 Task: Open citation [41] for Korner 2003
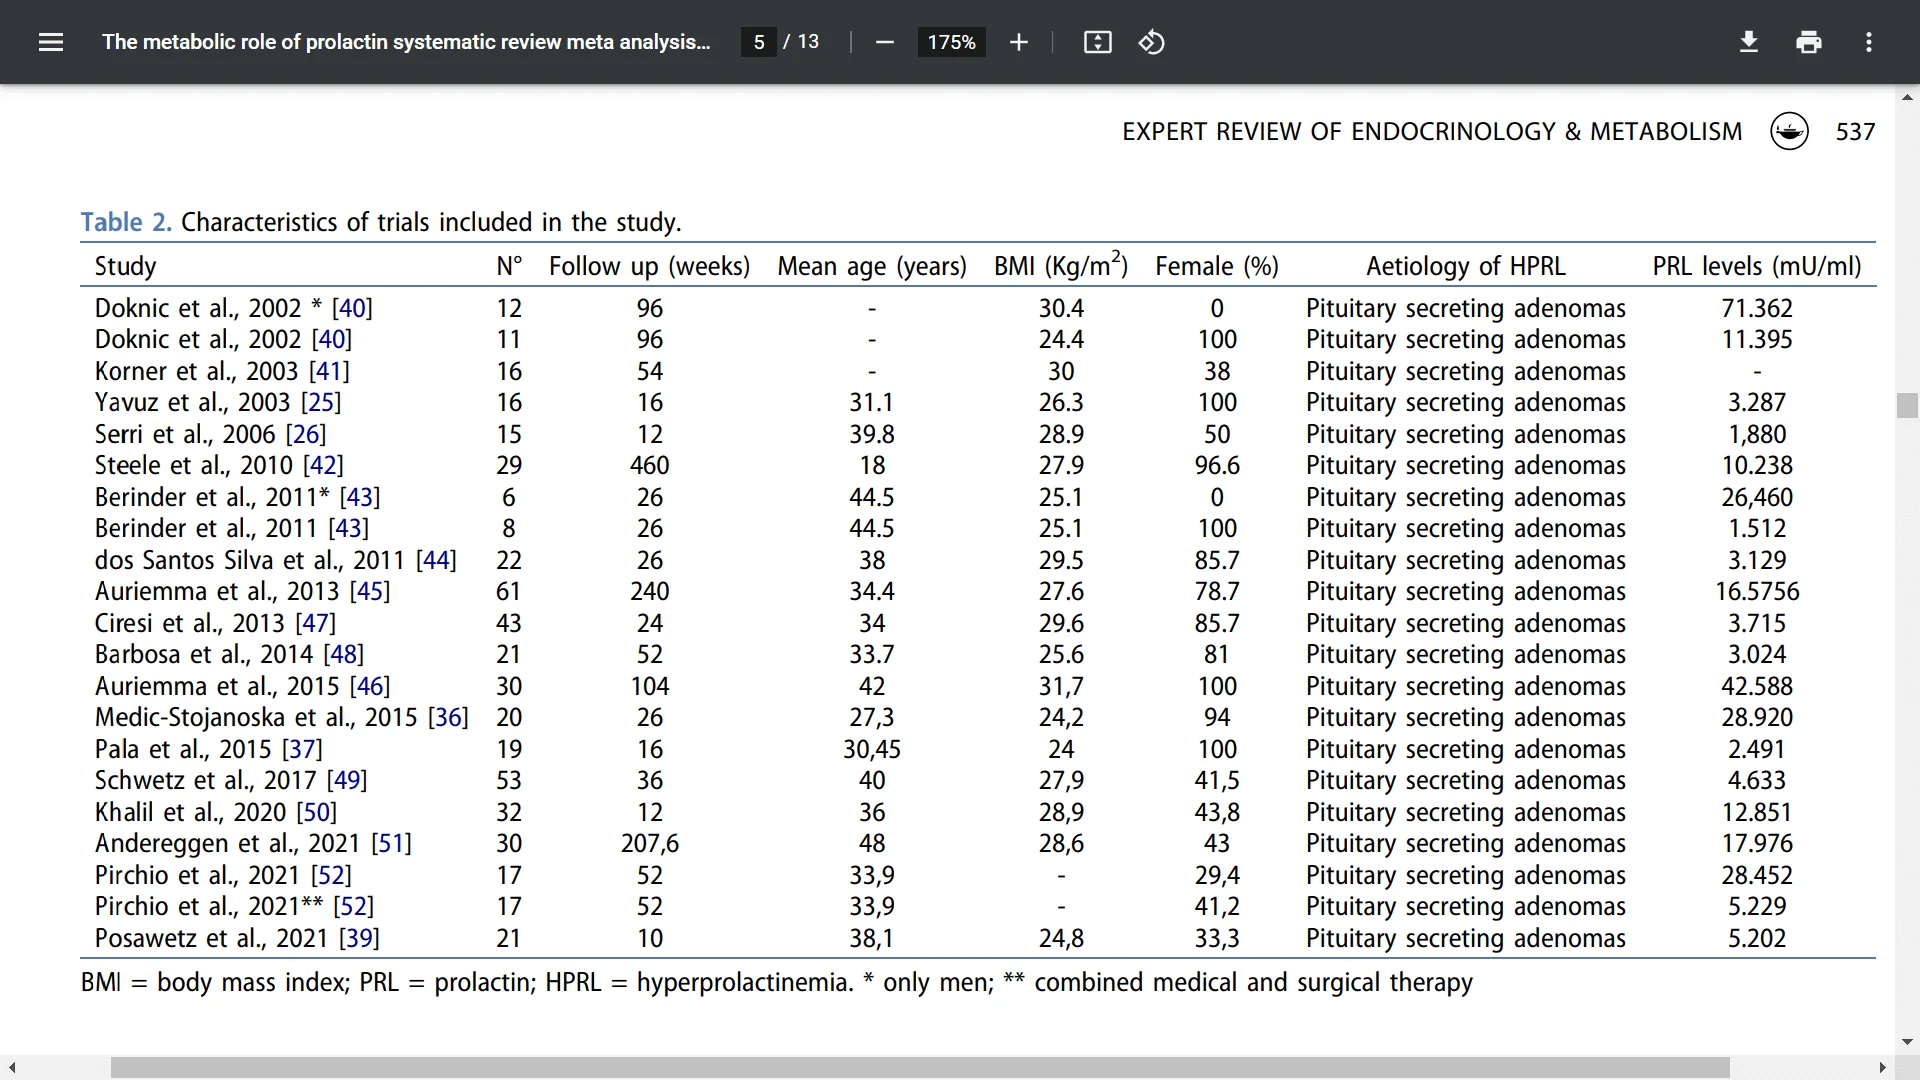329,371
